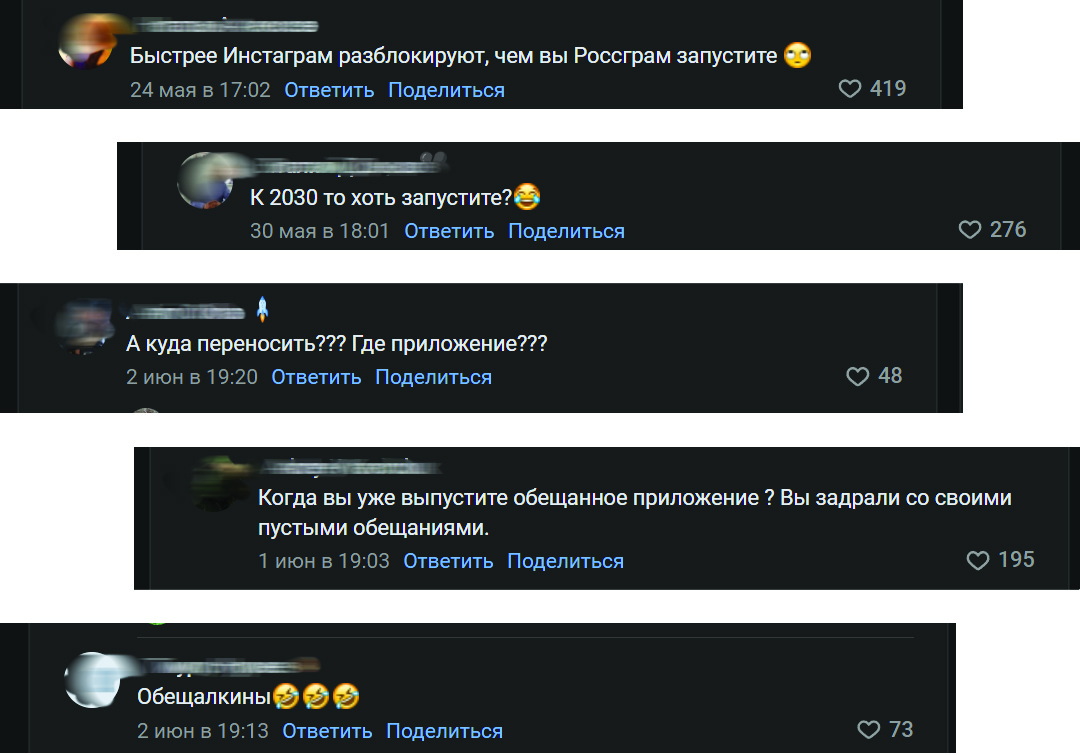Share the 1 июн 19:03 comment
The image size is (1080, 755).
pos(565,561)
